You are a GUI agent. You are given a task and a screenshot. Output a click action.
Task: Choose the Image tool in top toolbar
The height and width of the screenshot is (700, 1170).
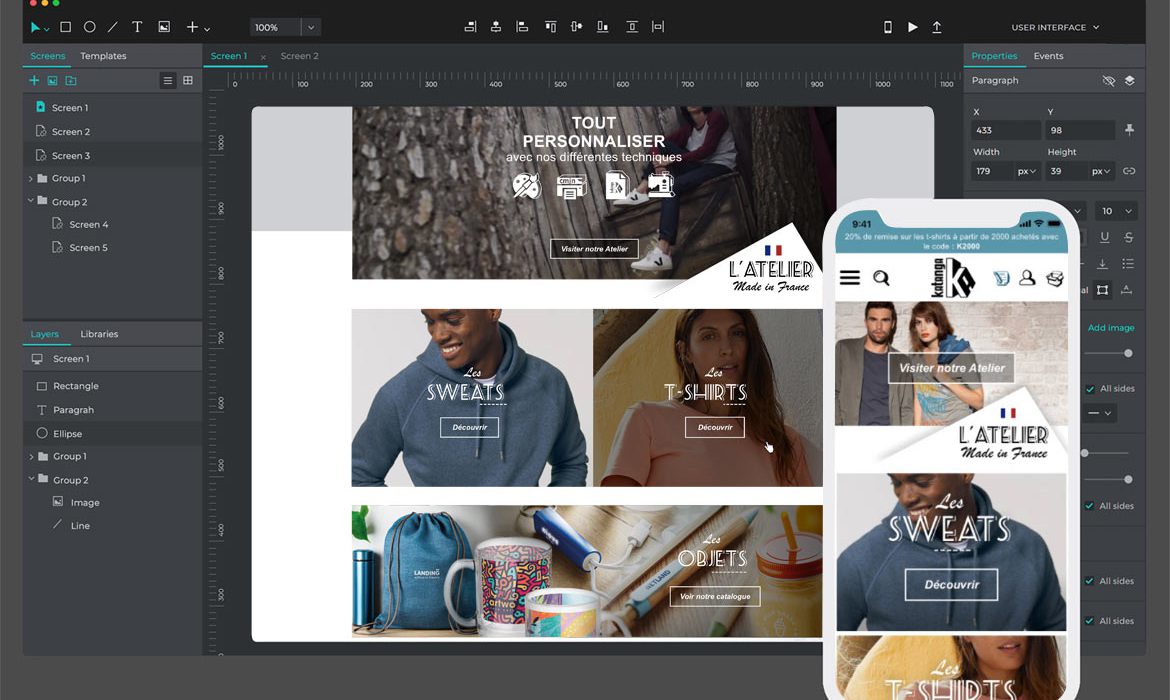(164, 27)
